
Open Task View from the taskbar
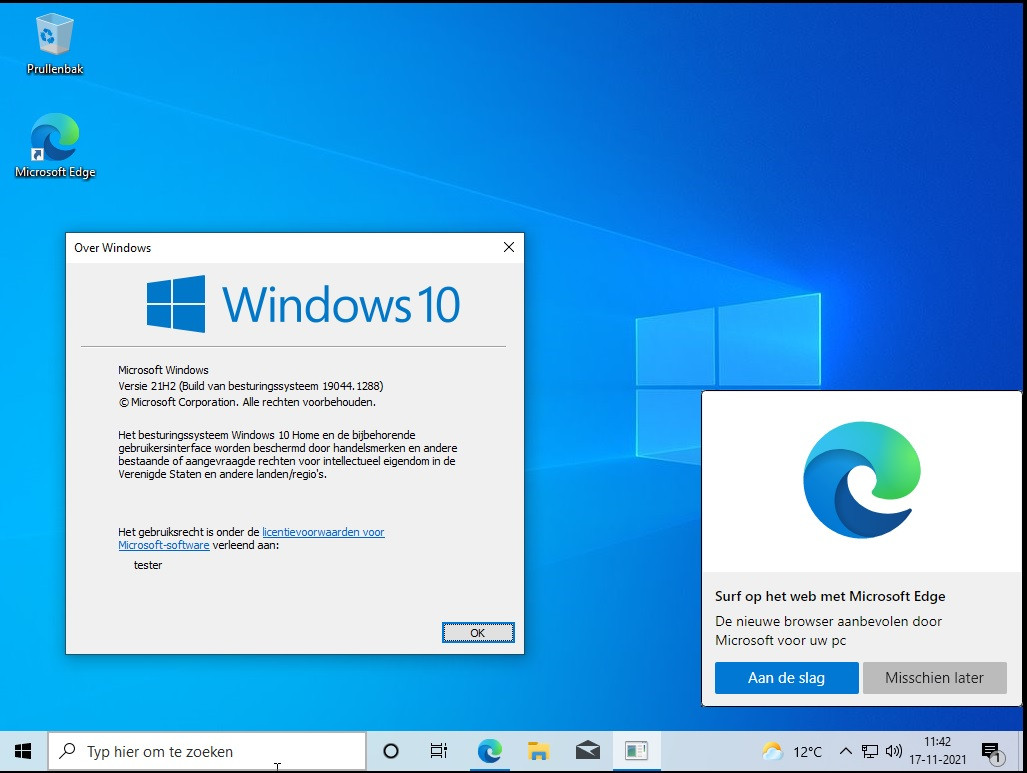[x=439, y=751]
